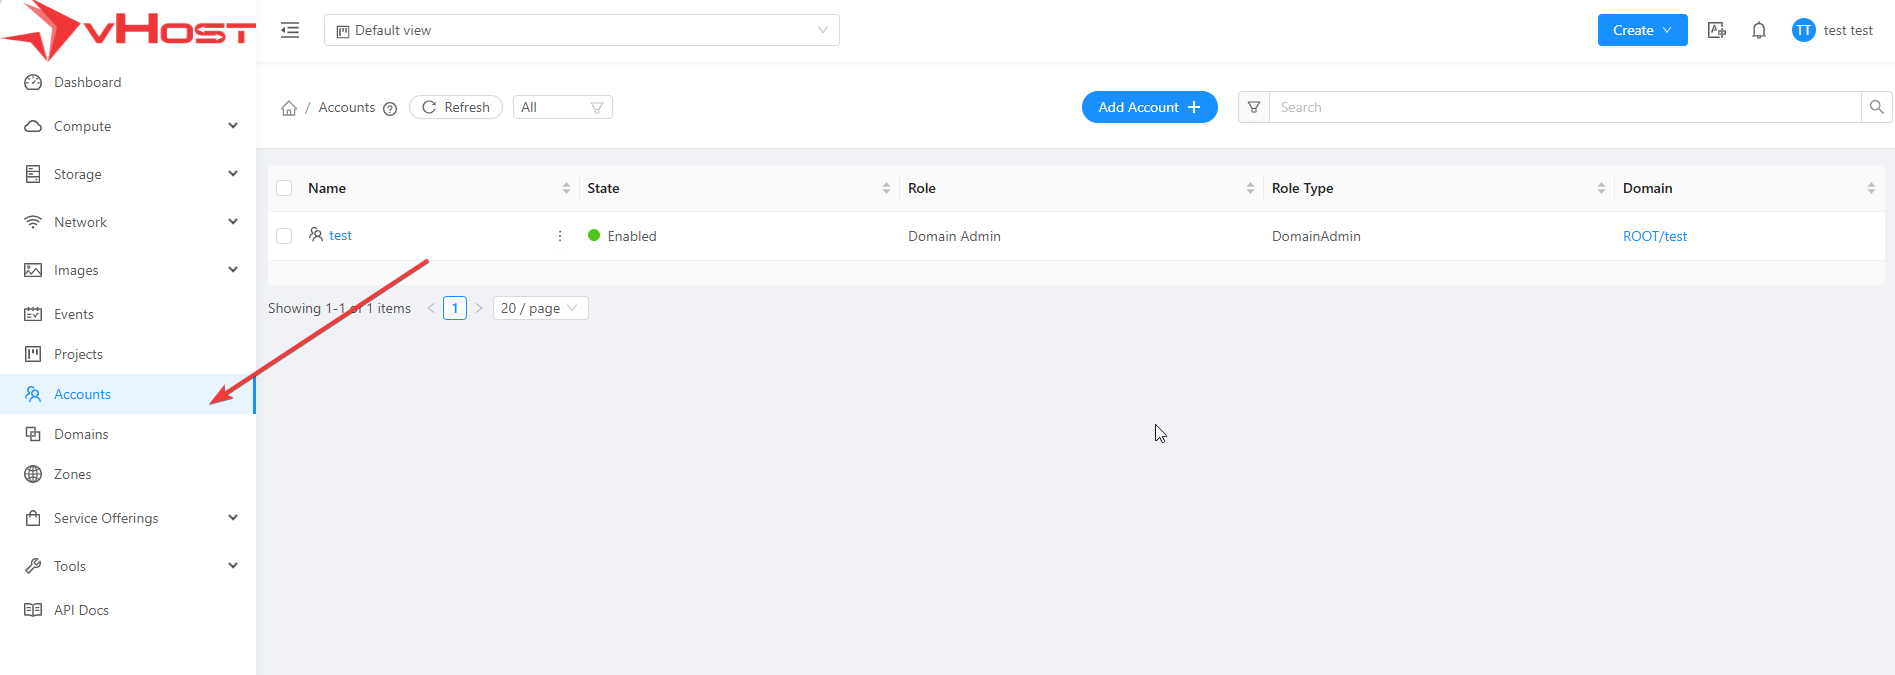Click the home breadcrumb icon
The height and width of the screenshot is (675, 1895).
click(289, 108)
